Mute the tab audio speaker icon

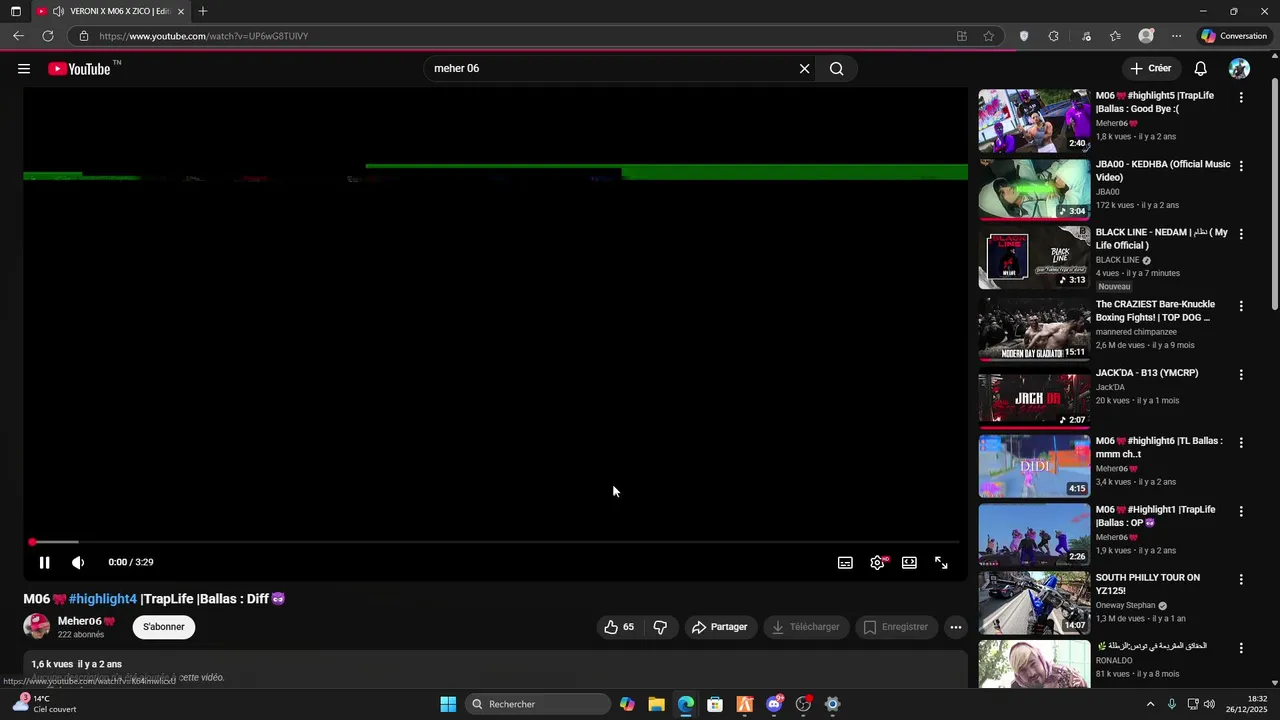click(x=58, y=11)
